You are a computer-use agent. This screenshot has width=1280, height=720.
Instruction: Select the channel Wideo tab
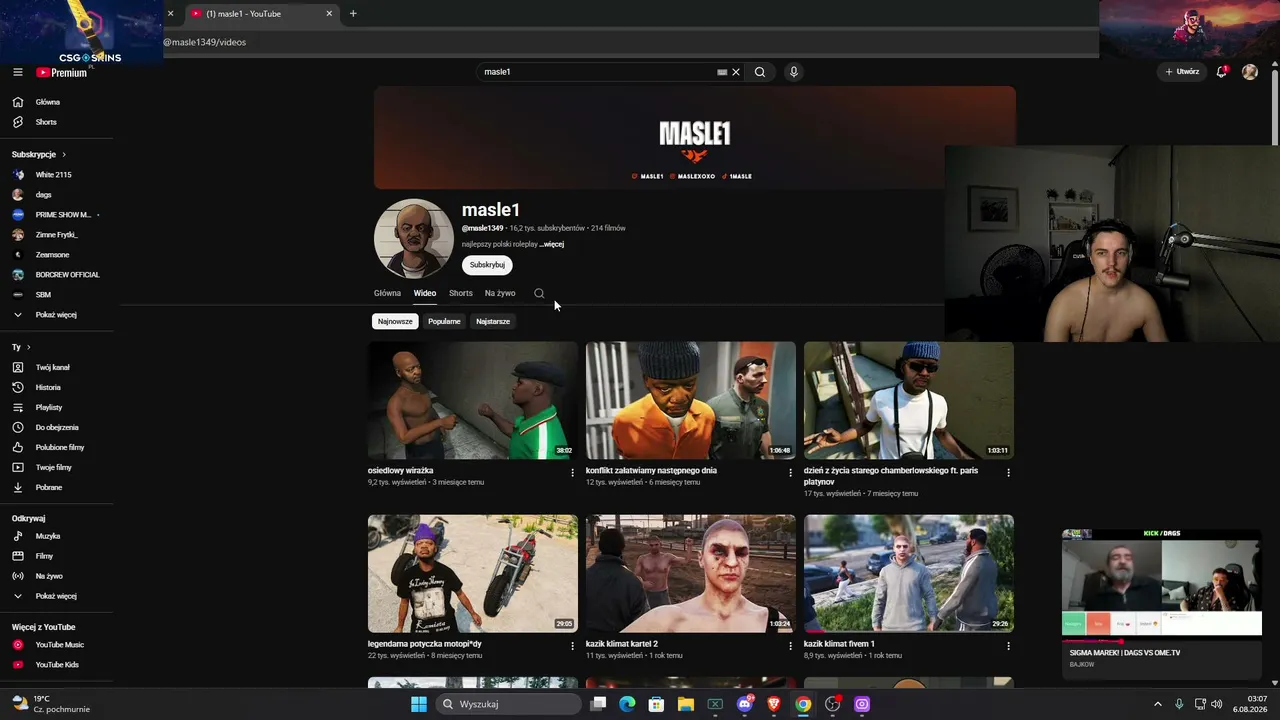425,293
